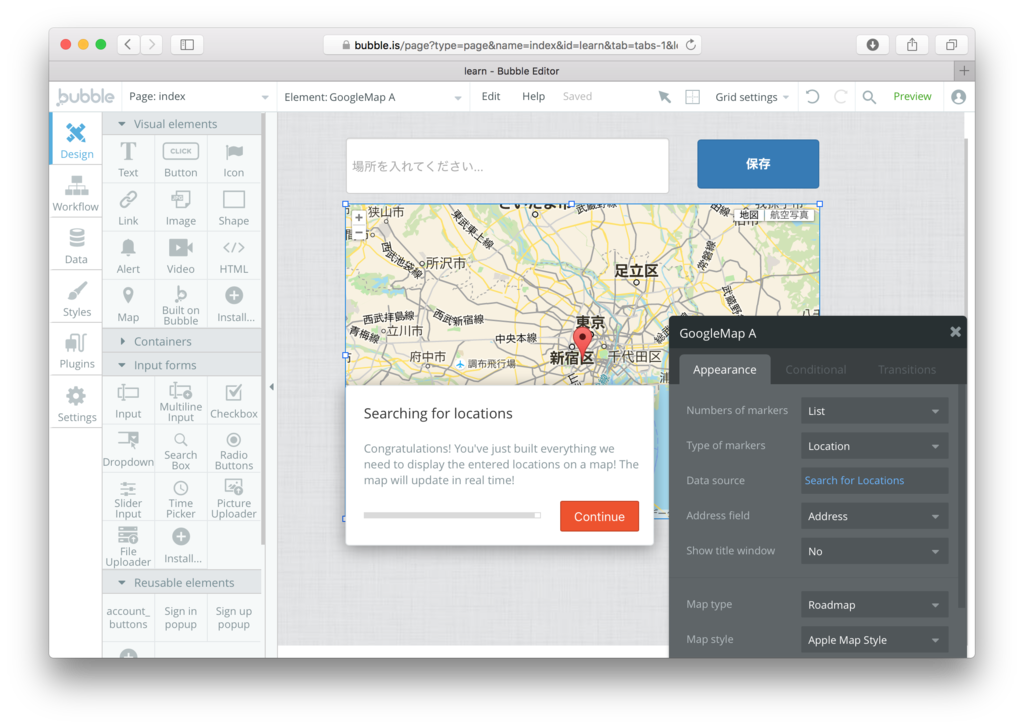
Task: Select the Button visual element
Action: tap(180, 159)
